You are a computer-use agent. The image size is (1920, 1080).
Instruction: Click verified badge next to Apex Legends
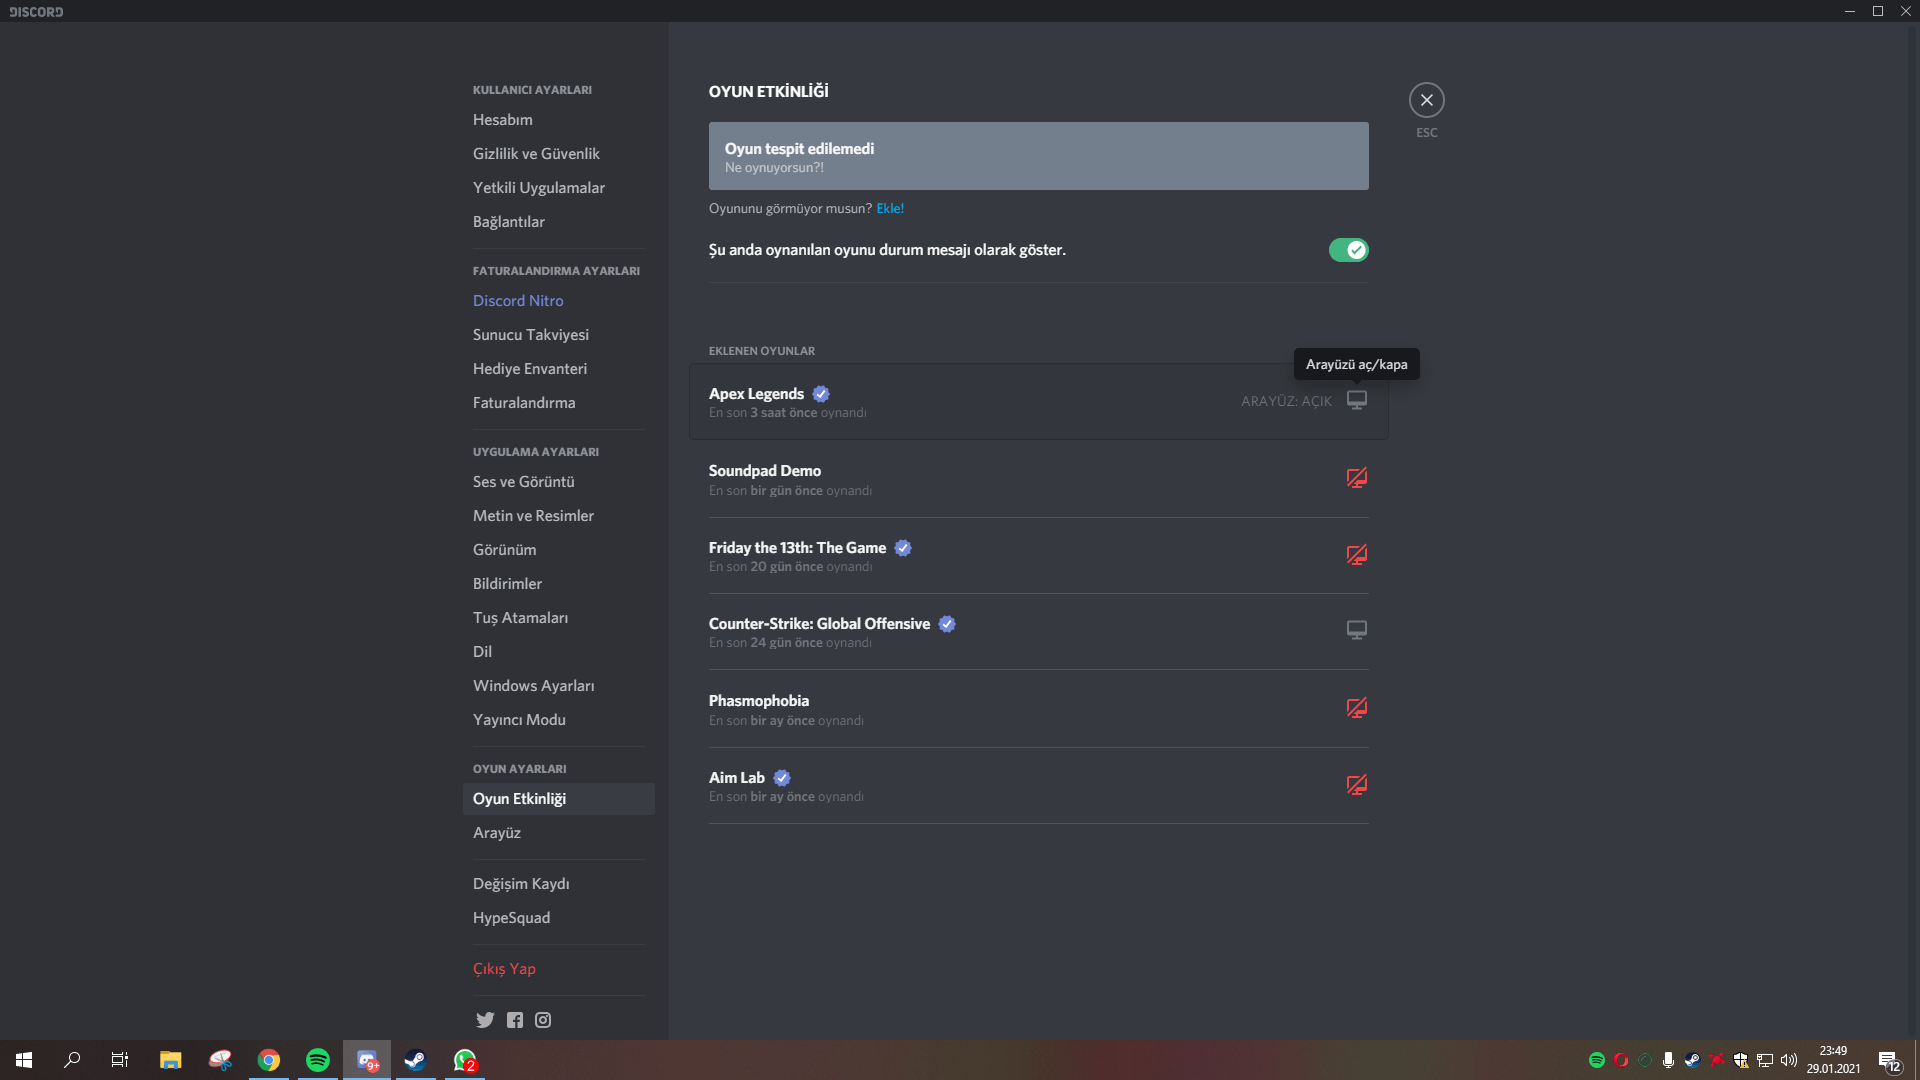tap(821, 394)
